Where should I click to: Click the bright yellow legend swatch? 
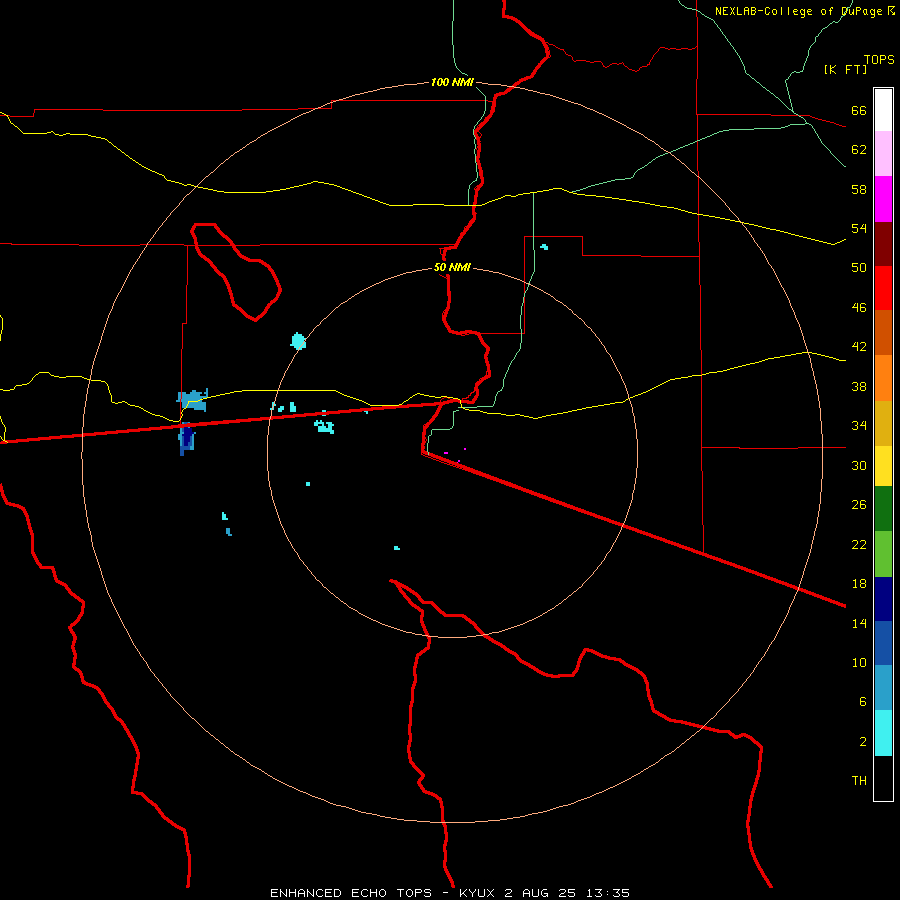pos(883,465)
